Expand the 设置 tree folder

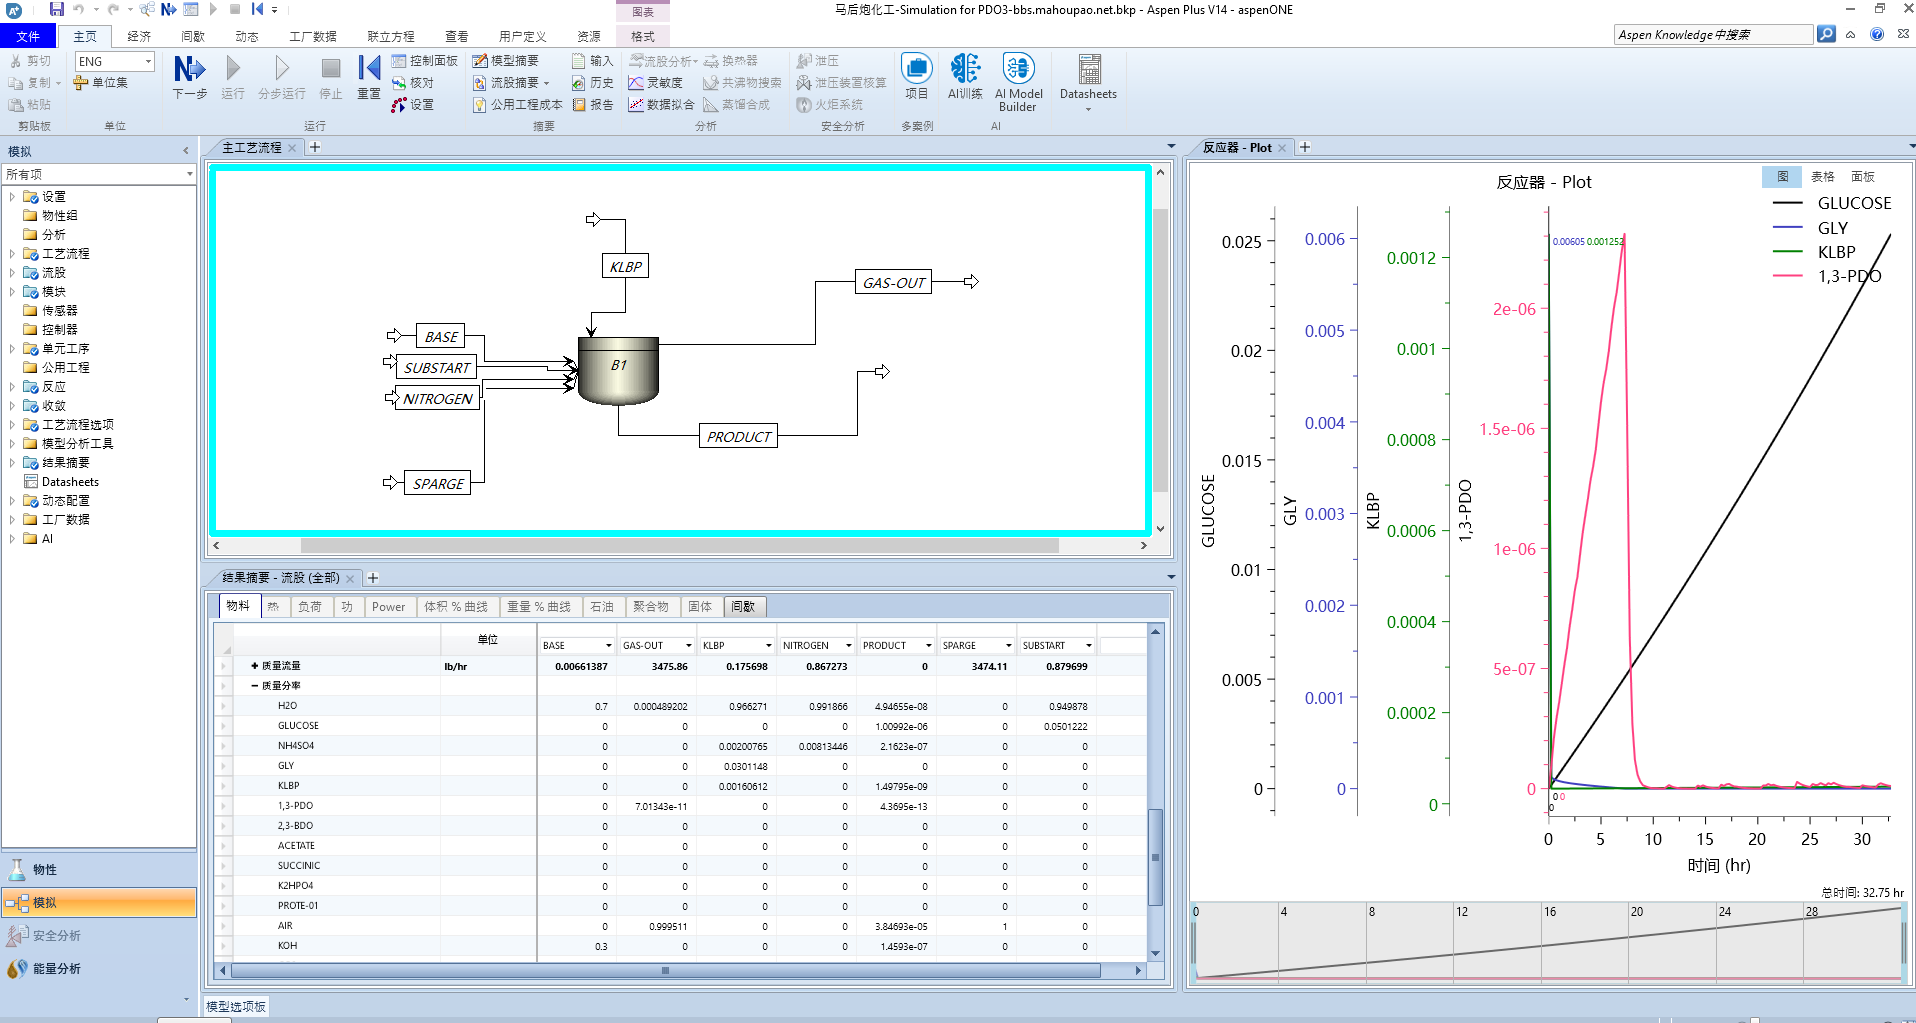click(x=12, y=197)
